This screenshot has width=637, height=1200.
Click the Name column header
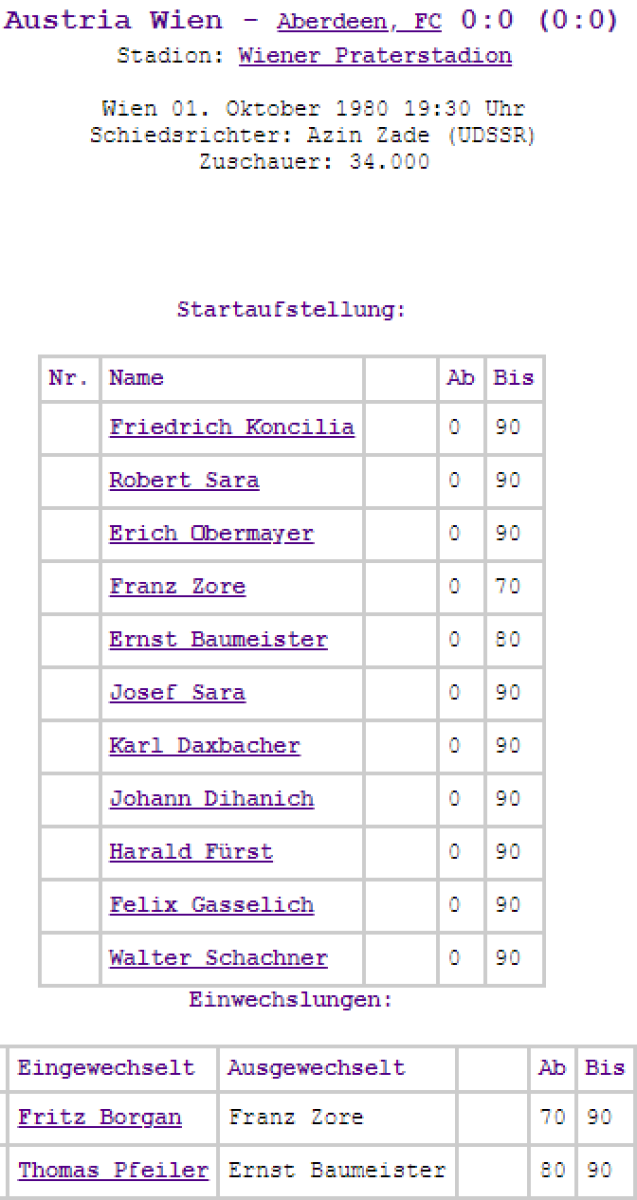[x=136, y=378]
